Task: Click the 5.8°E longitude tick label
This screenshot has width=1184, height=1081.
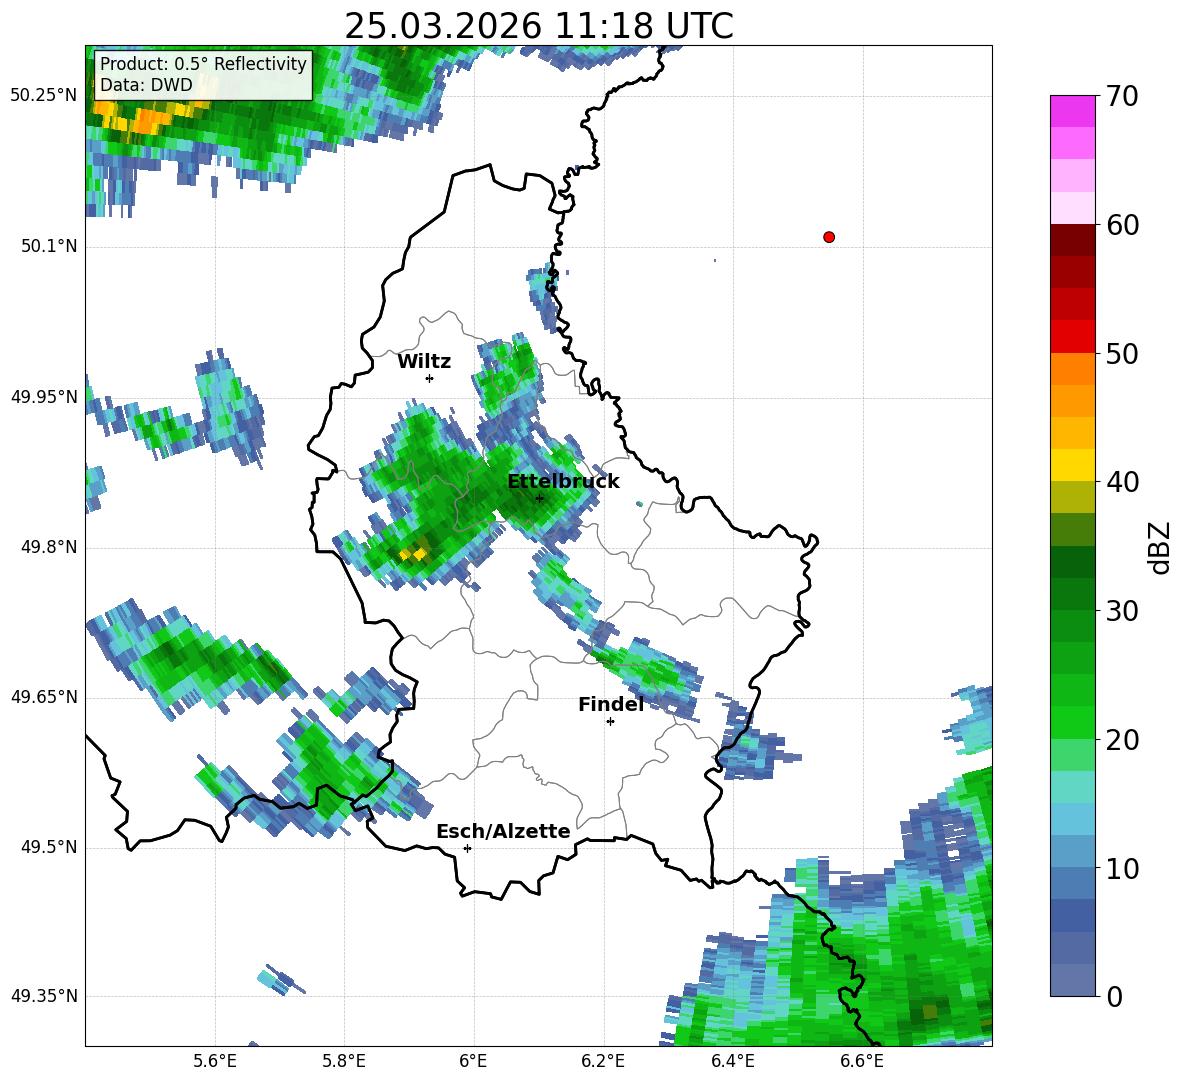Action: (x=344, y=1061)
